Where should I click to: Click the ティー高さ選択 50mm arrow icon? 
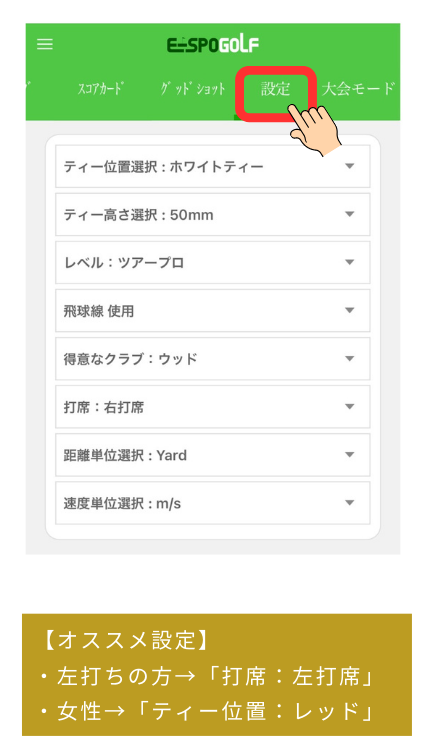coord(350,214)
